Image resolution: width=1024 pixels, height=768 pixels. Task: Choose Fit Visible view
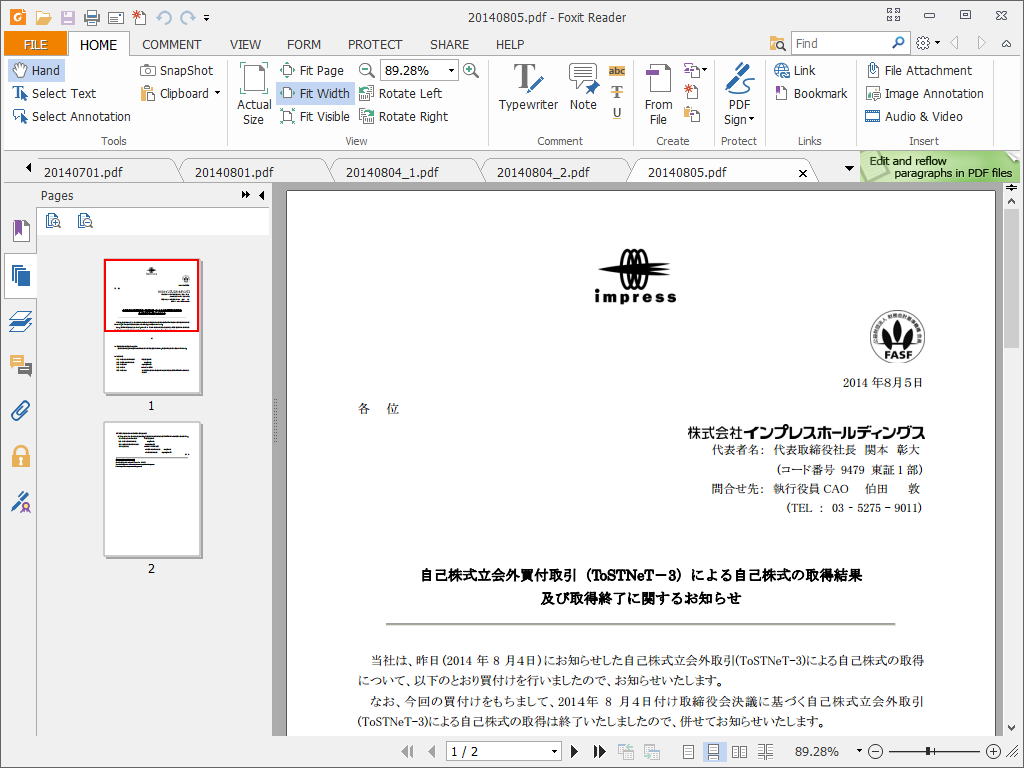click(315, 116)
